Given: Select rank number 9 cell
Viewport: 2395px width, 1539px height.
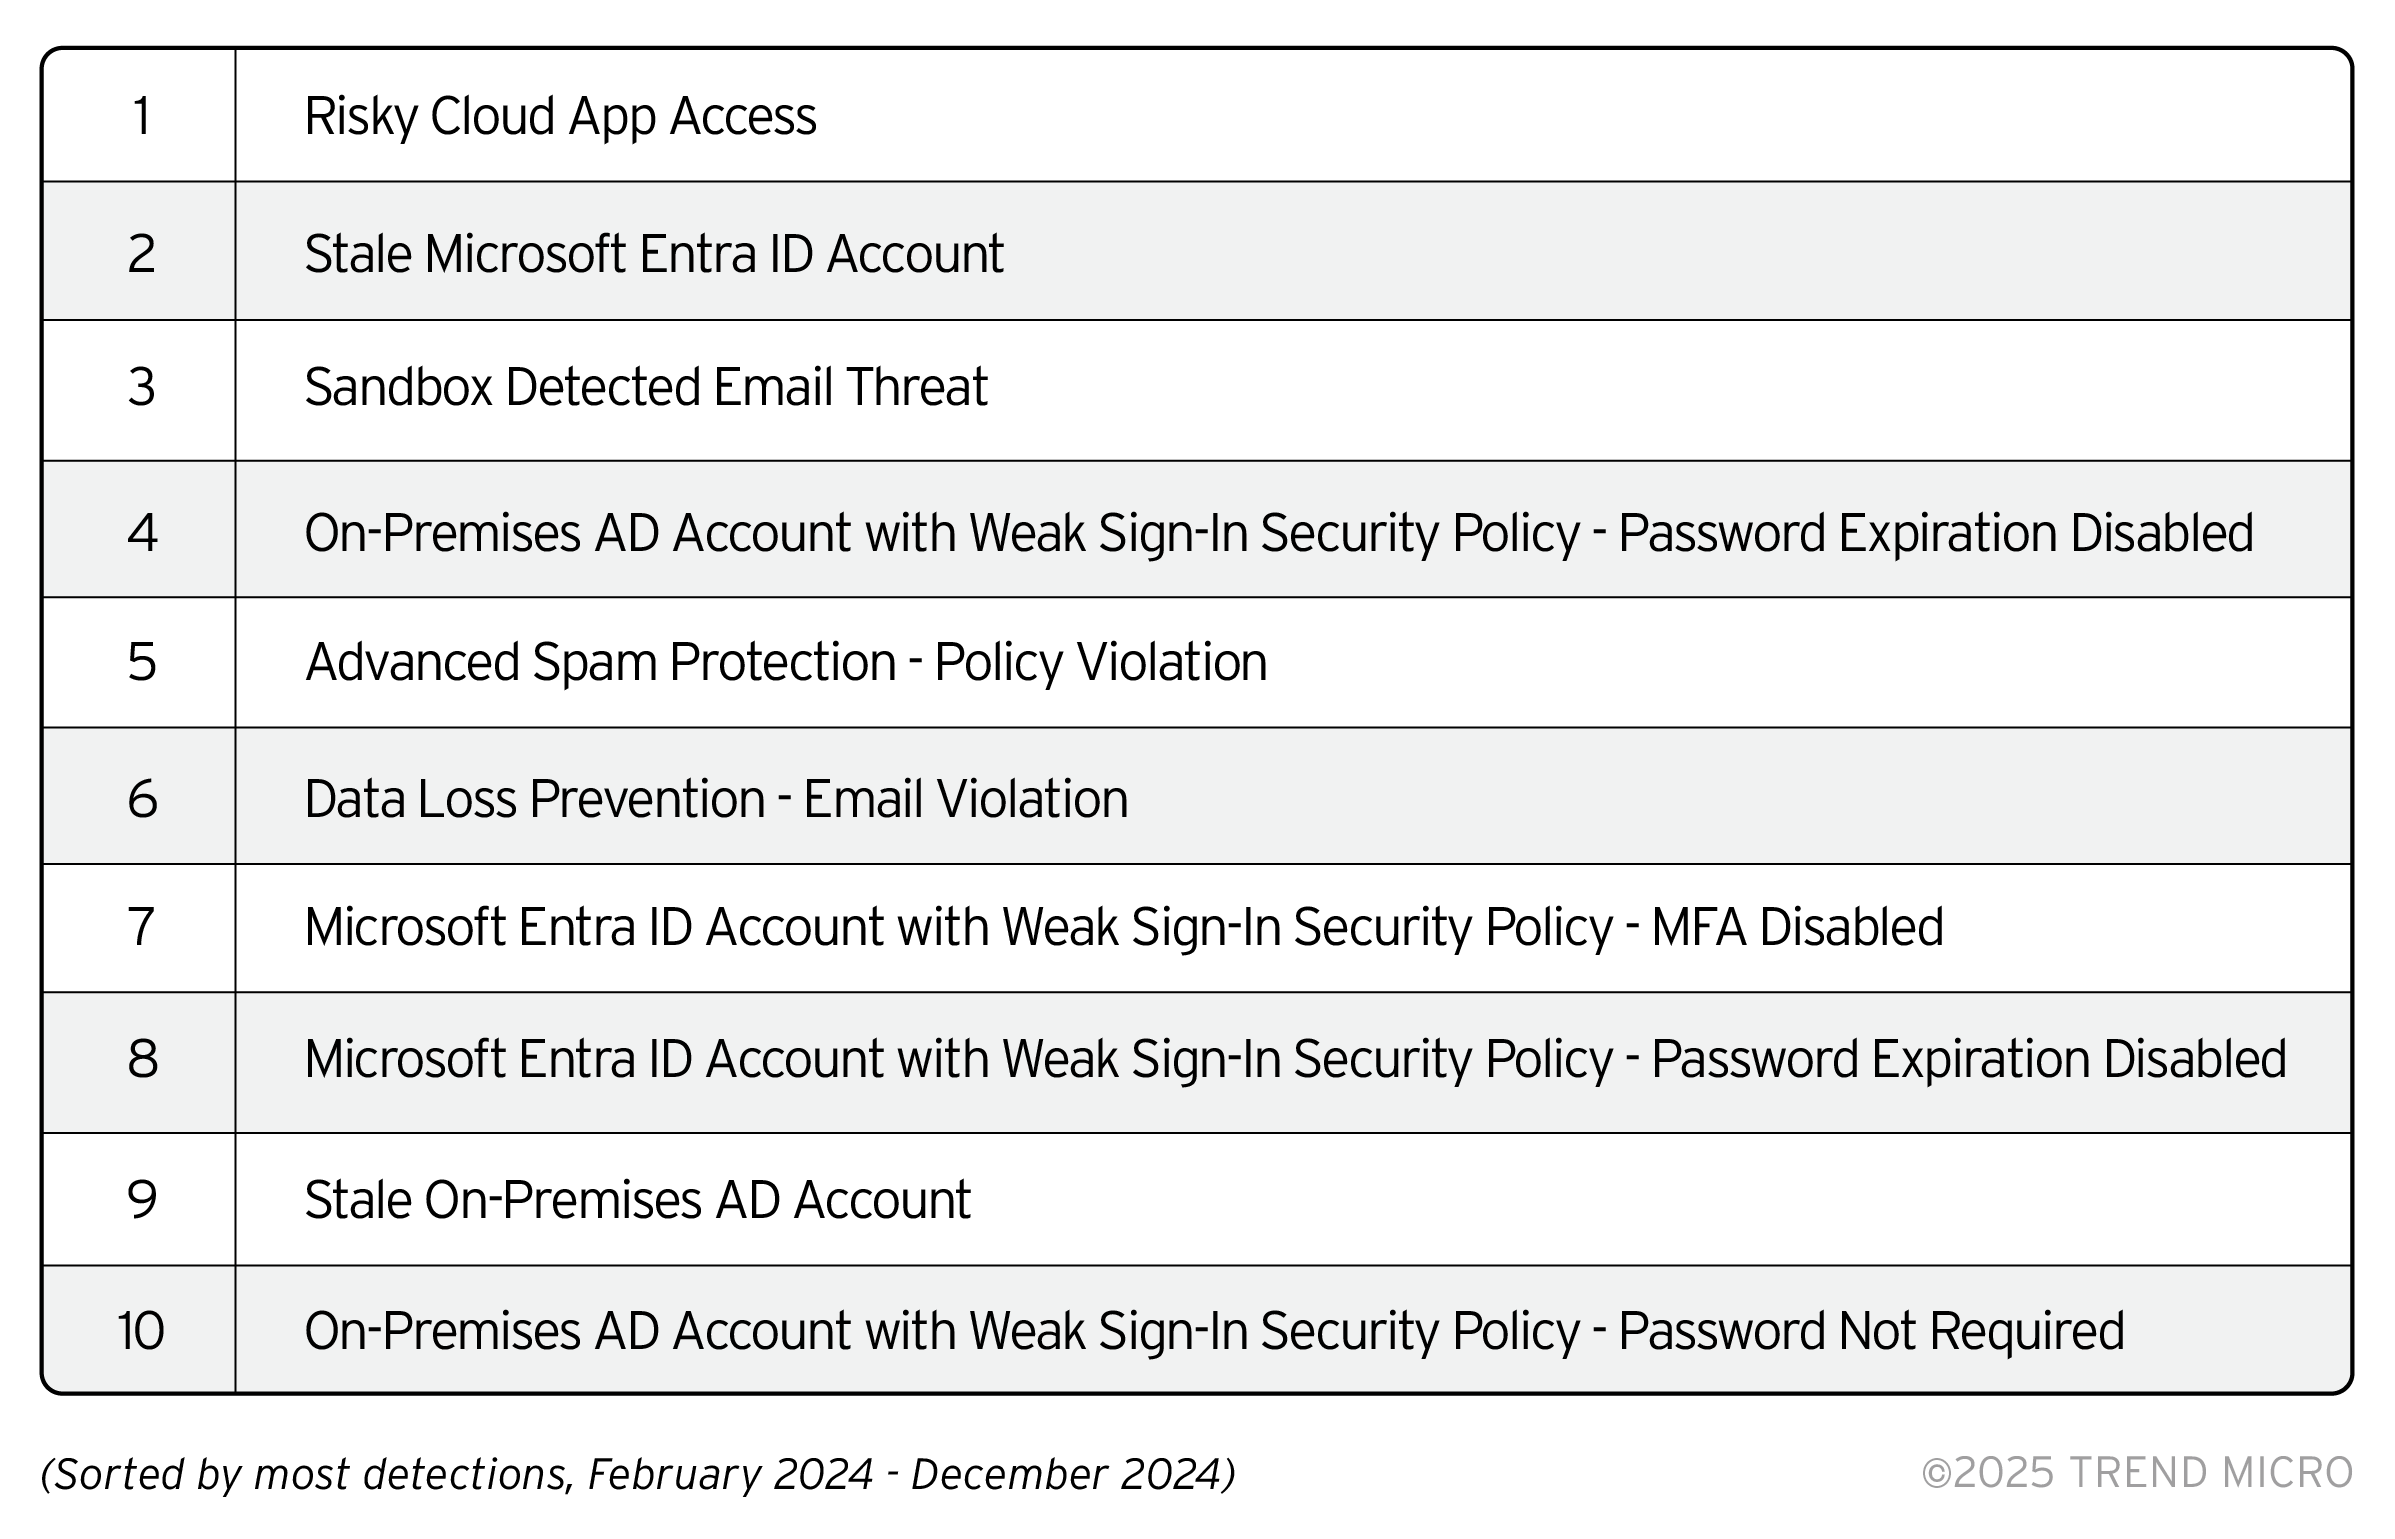Looking at the screenshot, I should pos(141,1199).
